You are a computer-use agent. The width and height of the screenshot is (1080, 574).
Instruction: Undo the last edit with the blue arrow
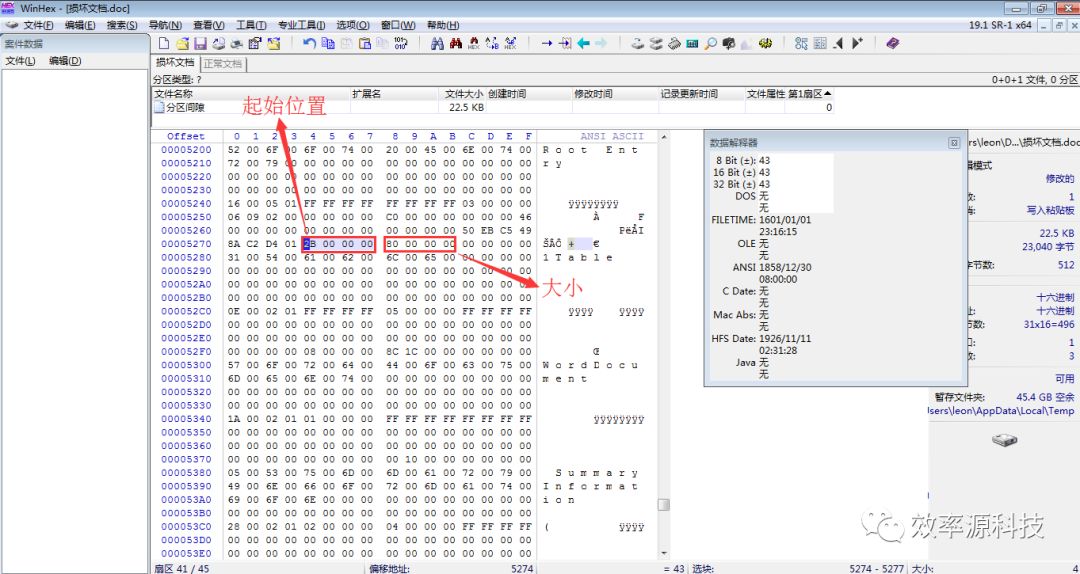(x=310, y=43)
